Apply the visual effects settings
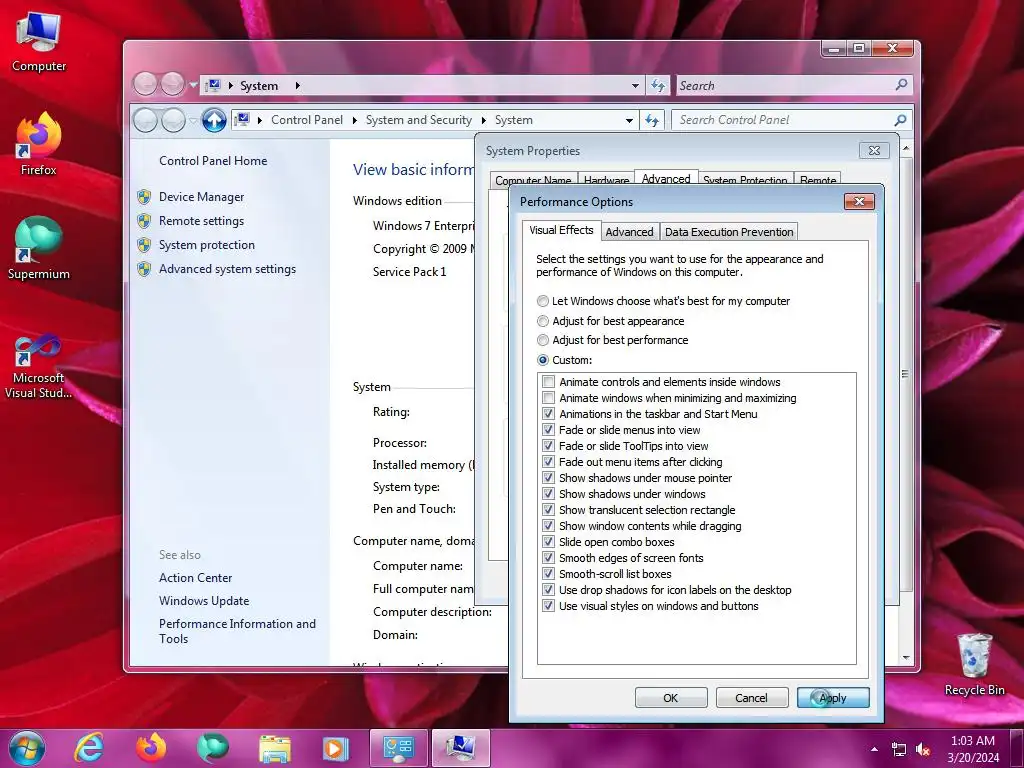This screenshot has width=1024, height=768. pyautogui.click(x=833, y=698)
